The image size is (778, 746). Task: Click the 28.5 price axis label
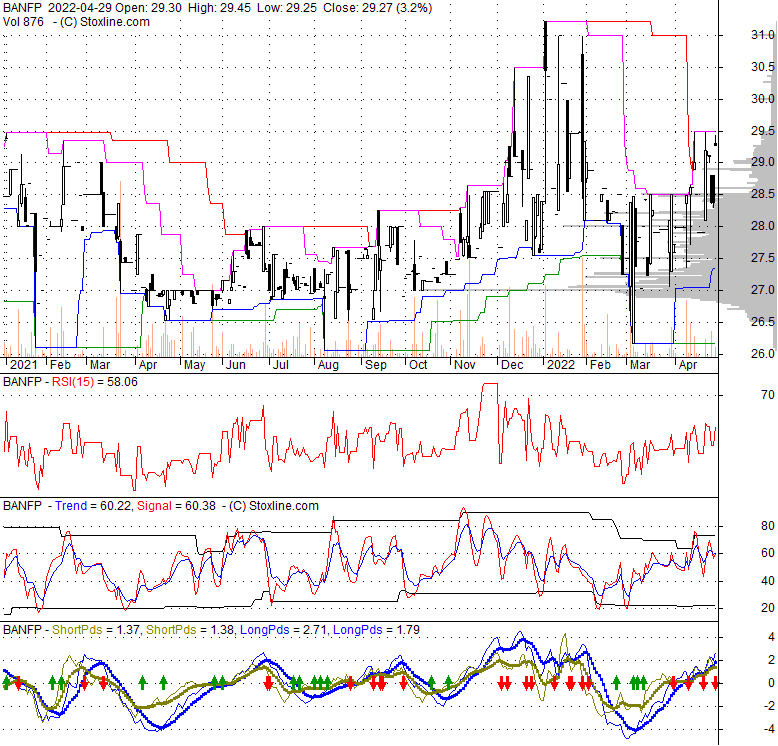tap(763, 194)
